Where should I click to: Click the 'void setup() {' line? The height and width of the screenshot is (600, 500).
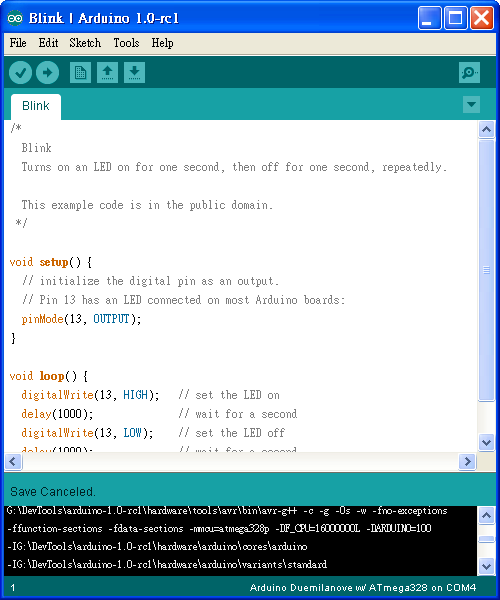50,262
